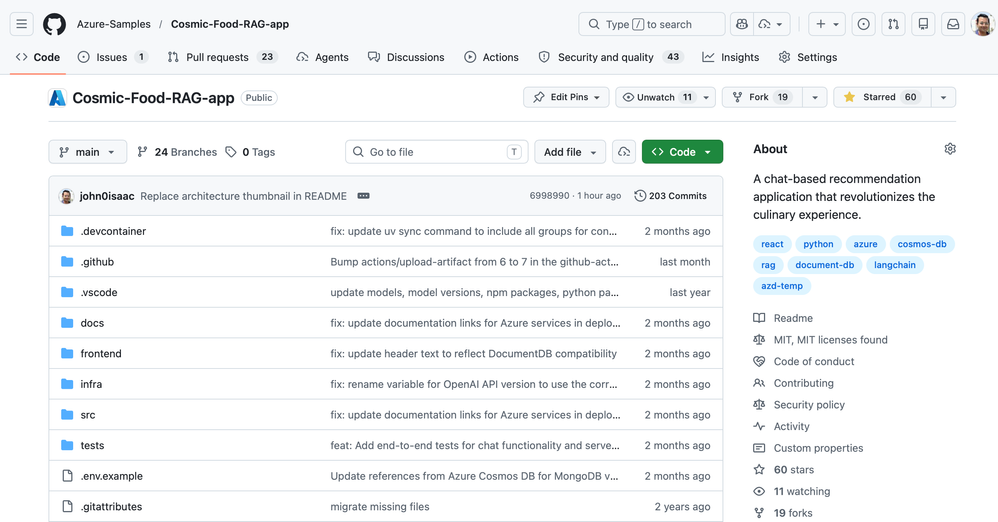This screenshot has height=522, width=998.
Task: Open the Agents tab
Action: tap(323, 57)
